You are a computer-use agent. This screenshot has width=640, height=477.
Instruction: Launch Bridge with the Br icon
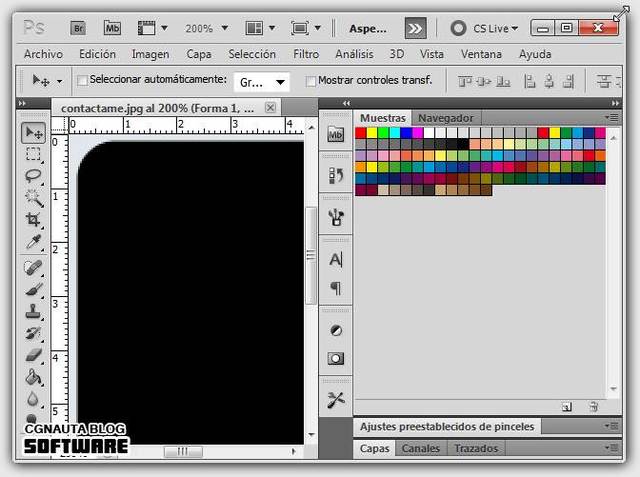pos(78,28)
